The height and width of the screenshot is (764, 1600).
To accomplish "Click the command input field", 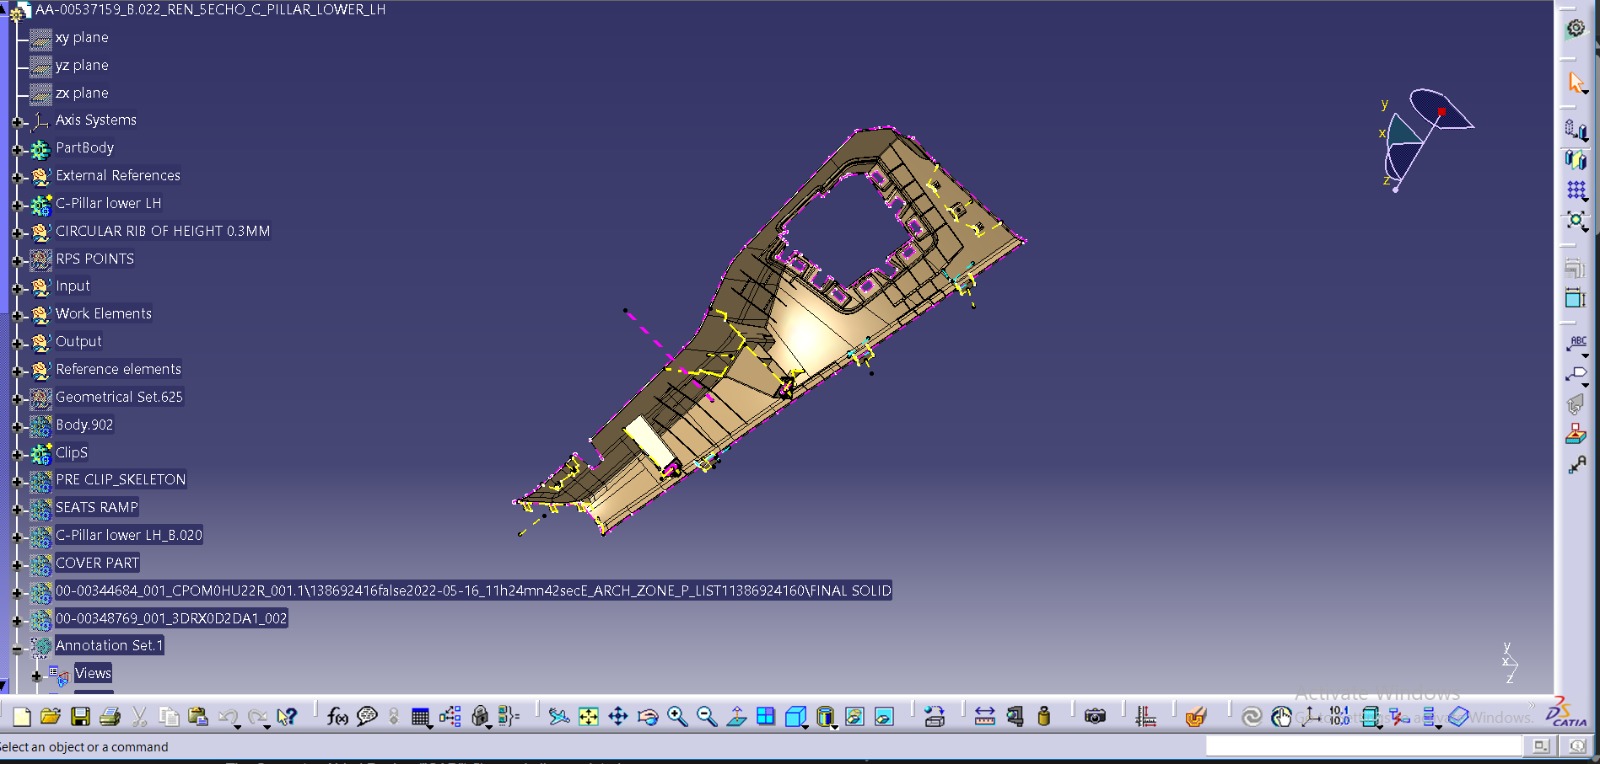I will [1362, 746].
